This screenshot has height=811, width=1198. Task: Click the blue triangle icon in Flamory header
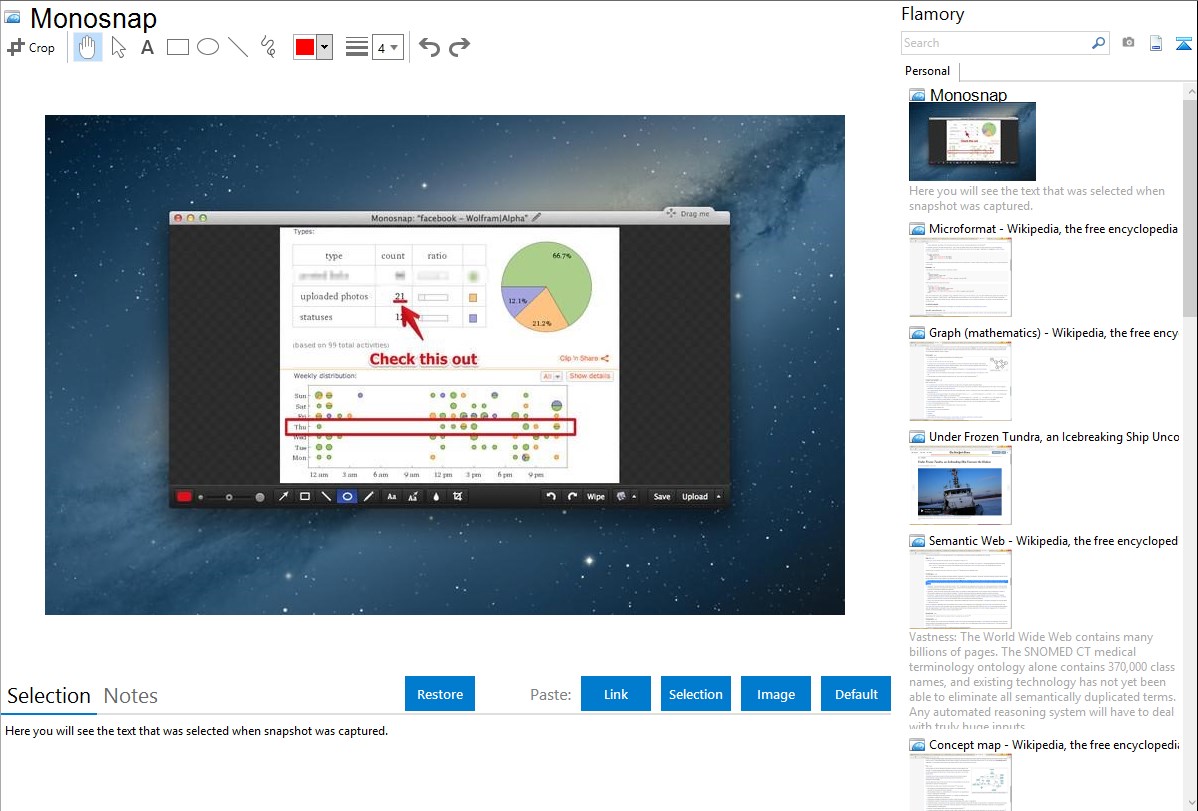[x=1183, y=43]
